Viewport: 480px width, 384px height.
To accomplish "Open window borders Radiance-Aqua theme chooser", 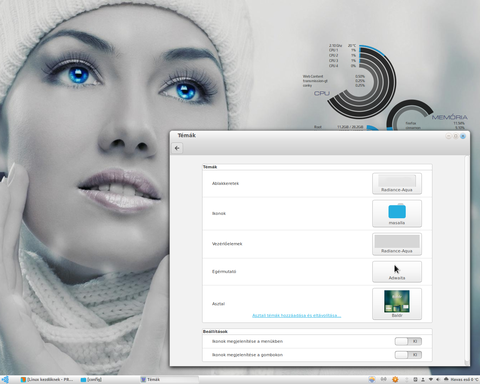I will coord(397,183).
